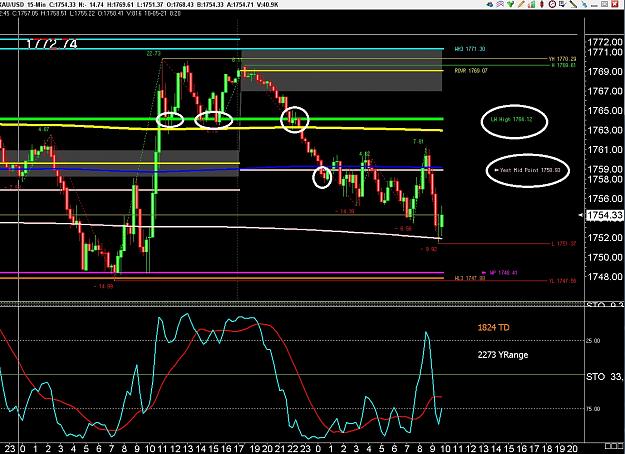Click the 1772.00 price axis label
Screen dimensions: 625x454
[x=604, y=42]
